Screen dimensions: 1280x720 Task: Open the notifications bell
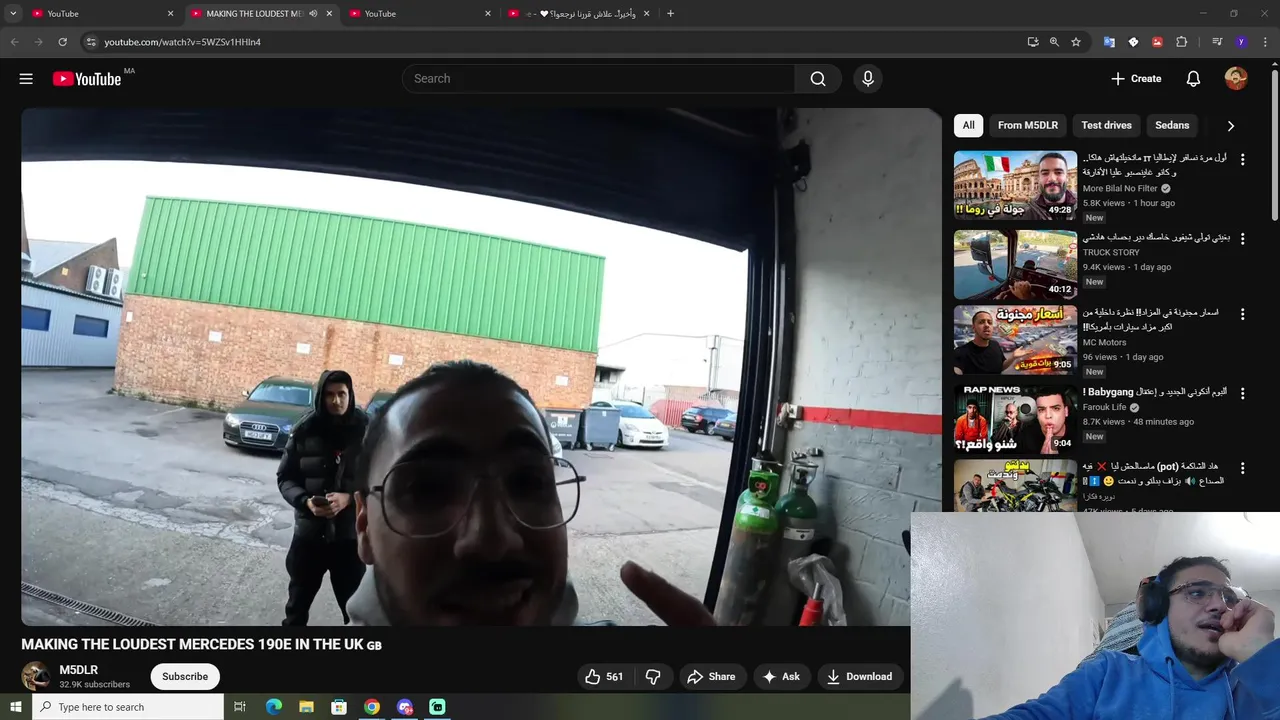click(x=1193, y=79)
